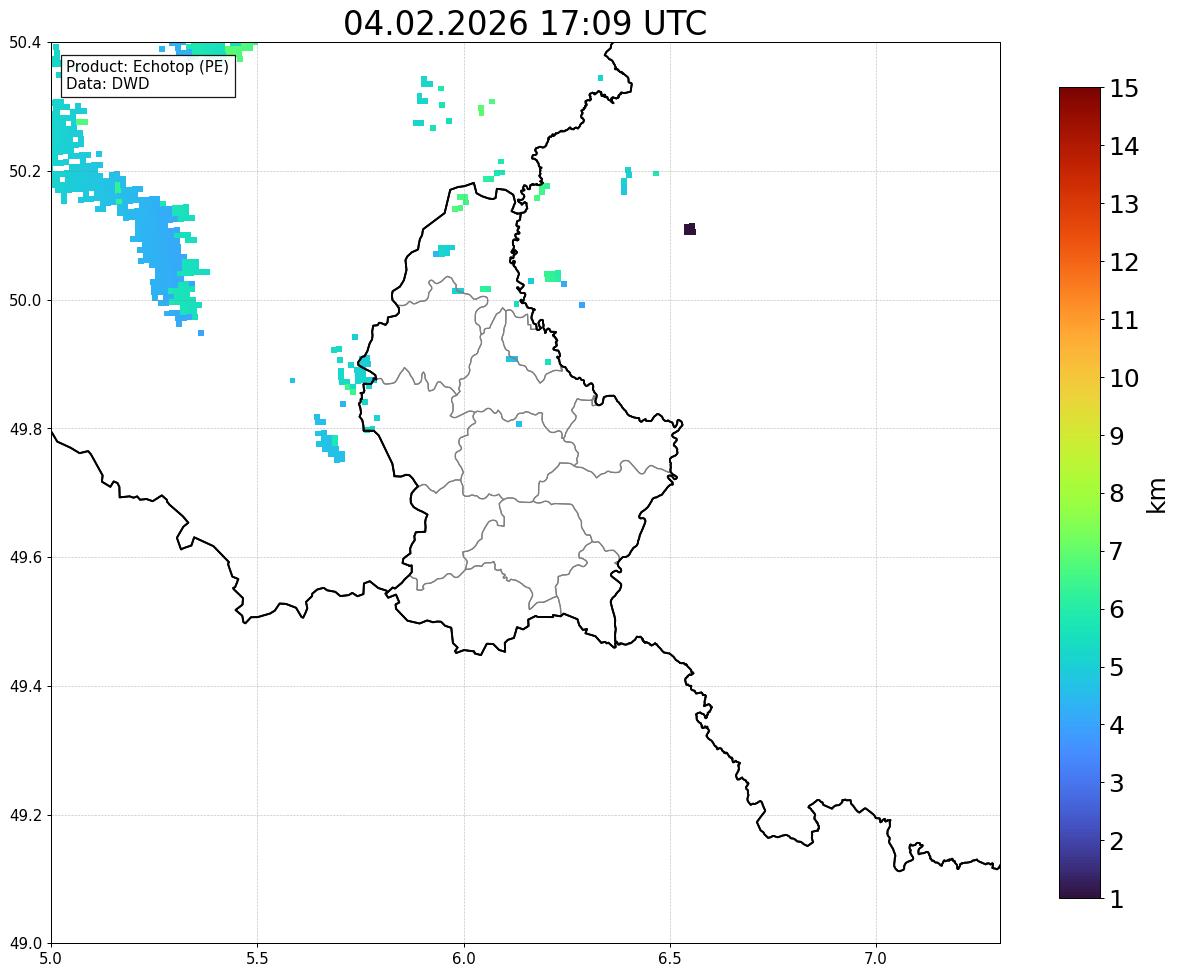
Task: Click the y-axis label "50.0"
Action: click(24, 301)
